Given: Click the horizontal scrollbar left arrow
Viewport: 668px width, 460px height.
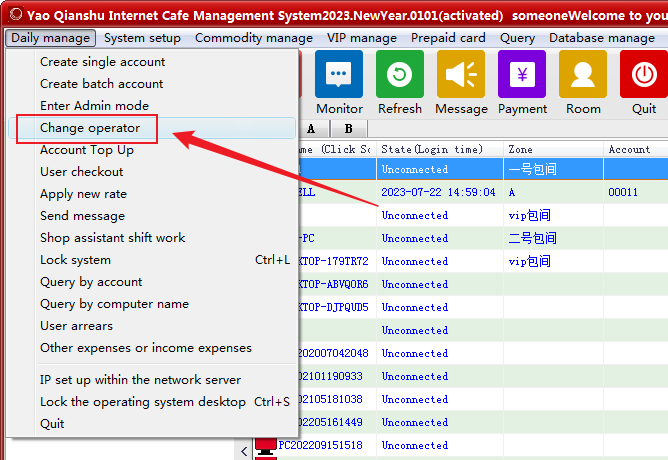Looking at the screenshot, I should pyautogui.click(x=245, y=451).
